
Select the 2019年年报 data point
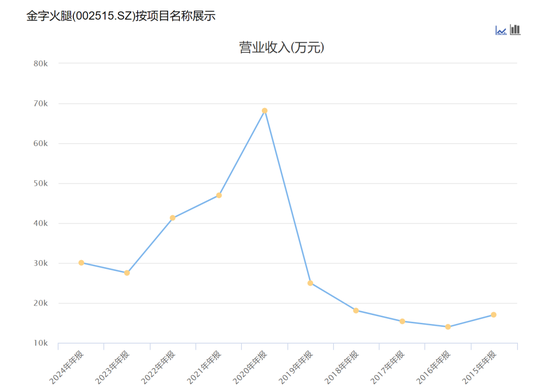coord(310,283)
